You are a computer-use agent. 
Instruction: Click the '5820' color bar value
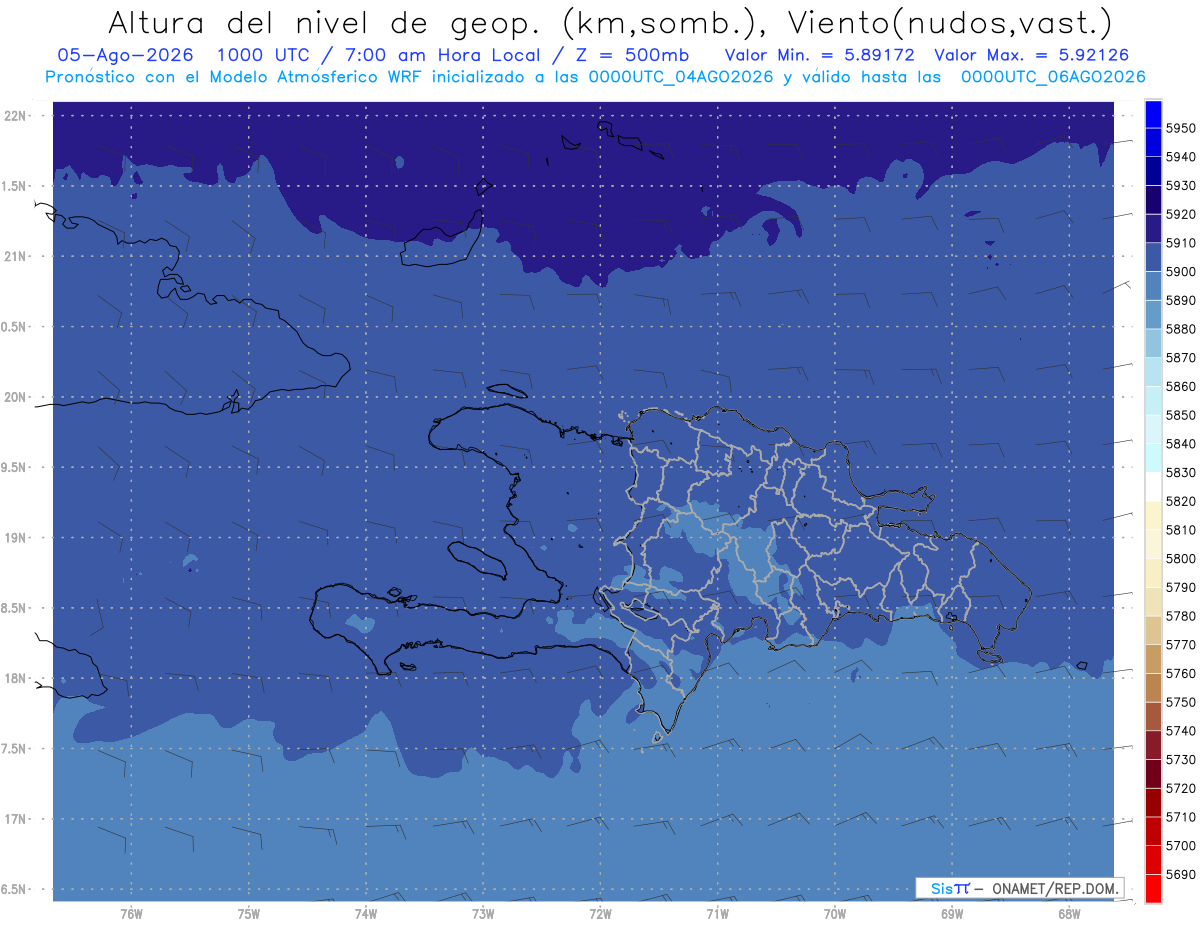(x=1180, y=501)
